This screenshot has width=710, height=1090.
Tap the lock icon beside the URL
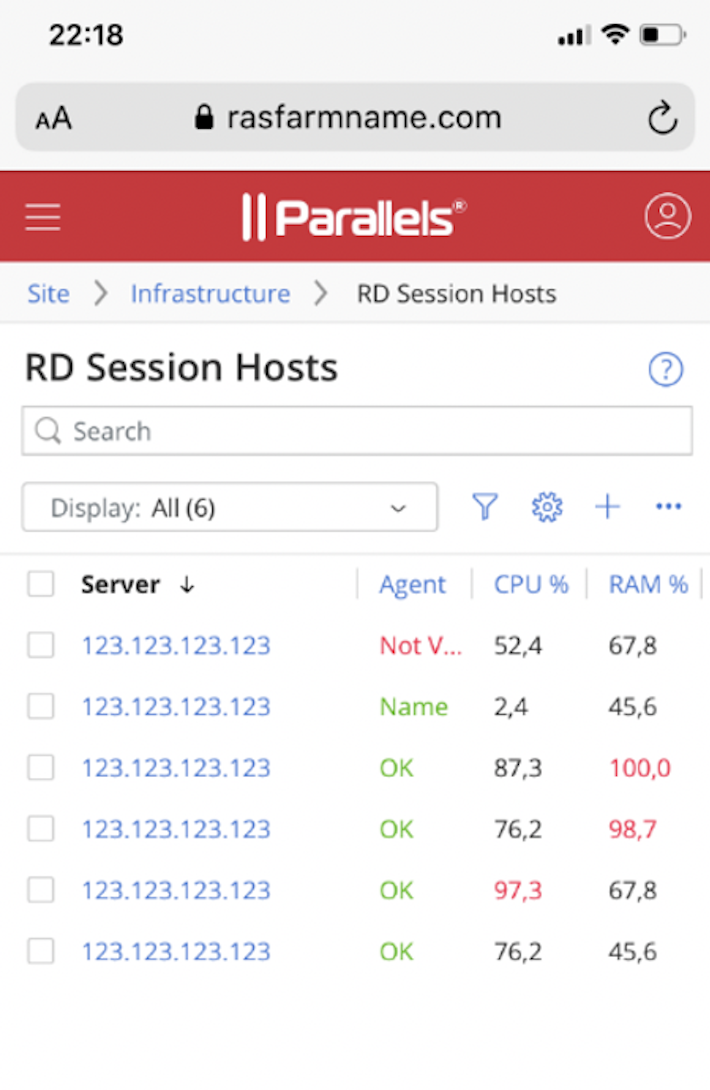[x=204, y=117]
